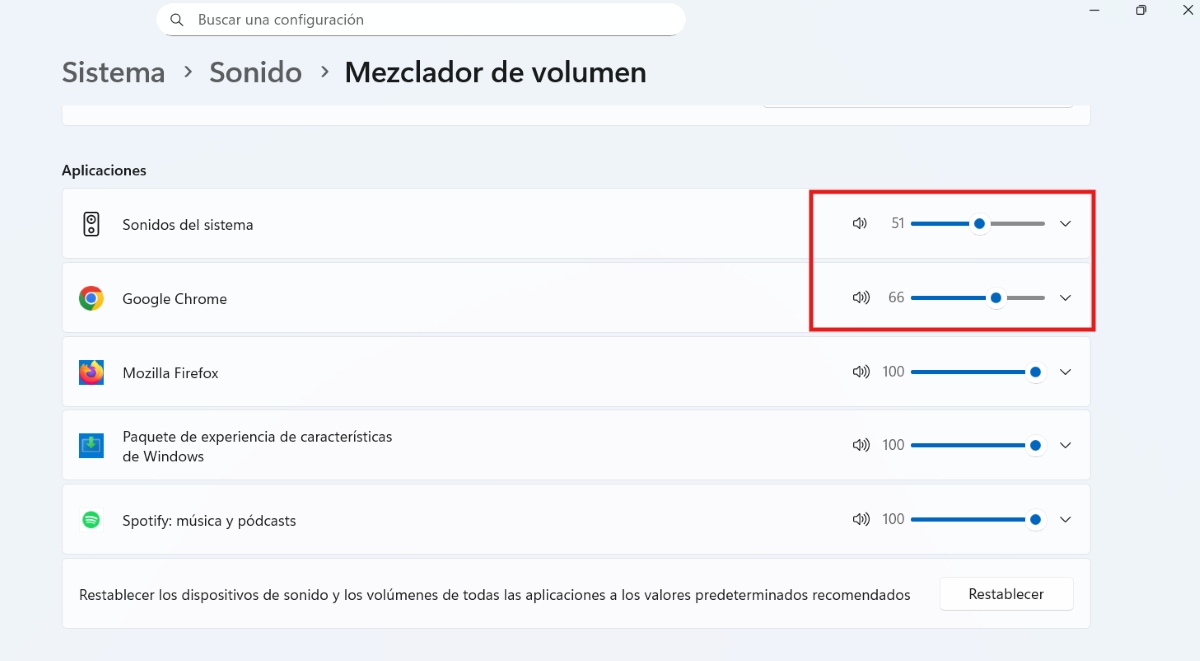Click the speaker icon next to Spotify's slider
This screenshot has height=661, width=1200.
coord(860,519)
